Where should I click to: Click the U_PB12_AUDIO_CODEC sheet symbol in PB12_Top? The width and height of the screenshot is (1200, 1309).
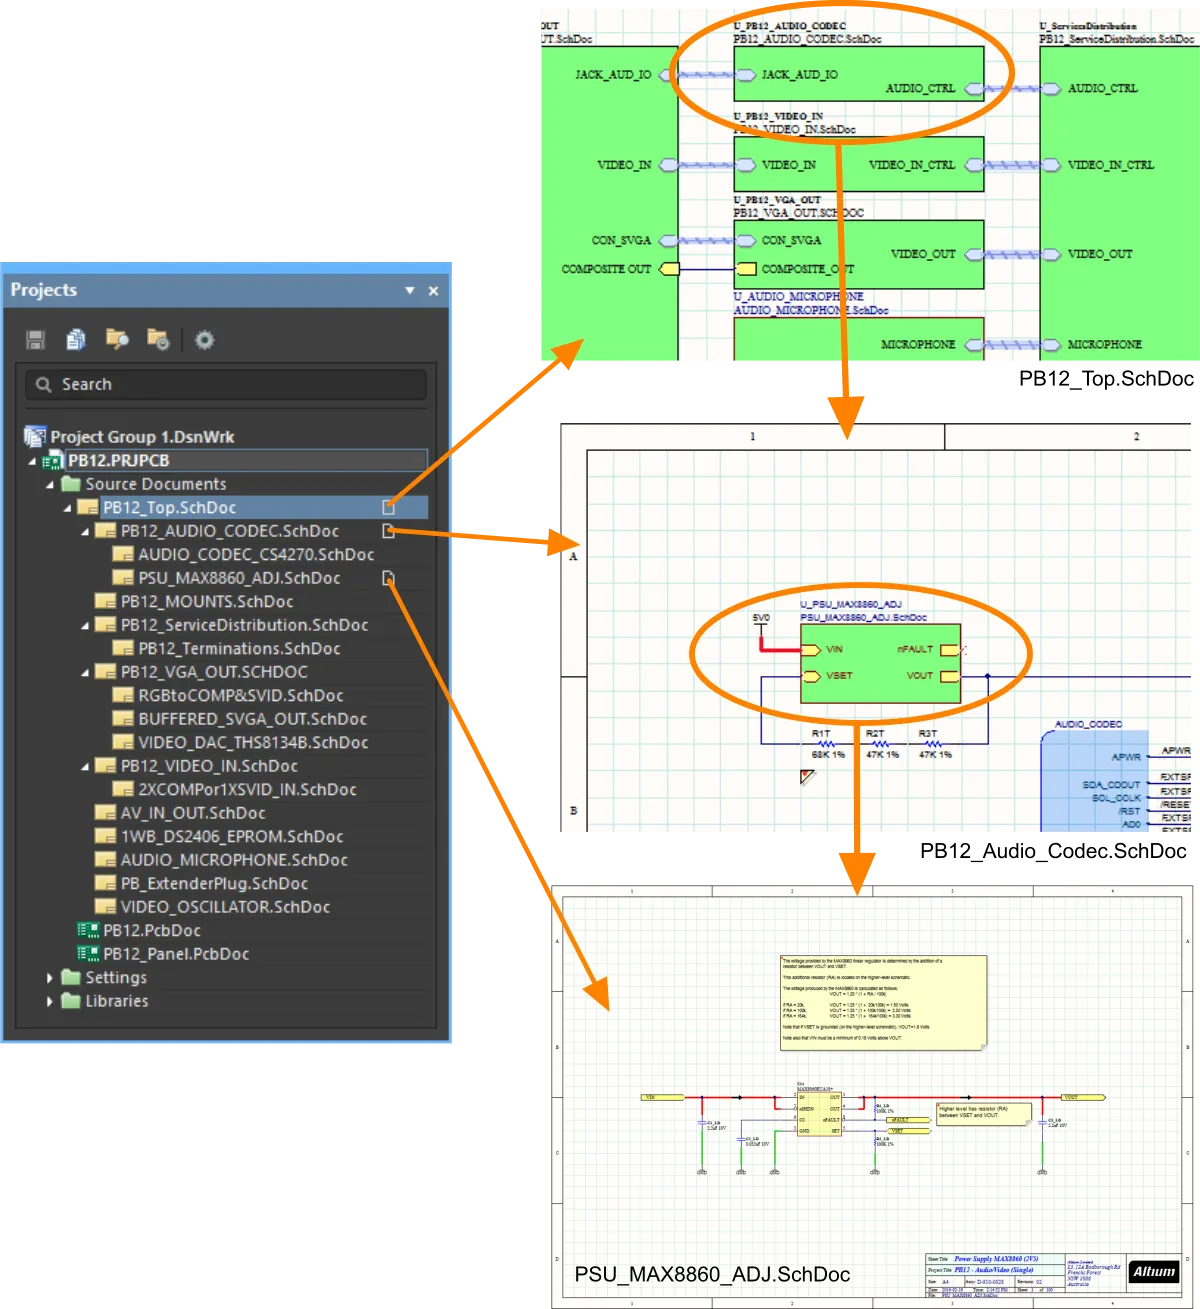[x=859, y=74]
